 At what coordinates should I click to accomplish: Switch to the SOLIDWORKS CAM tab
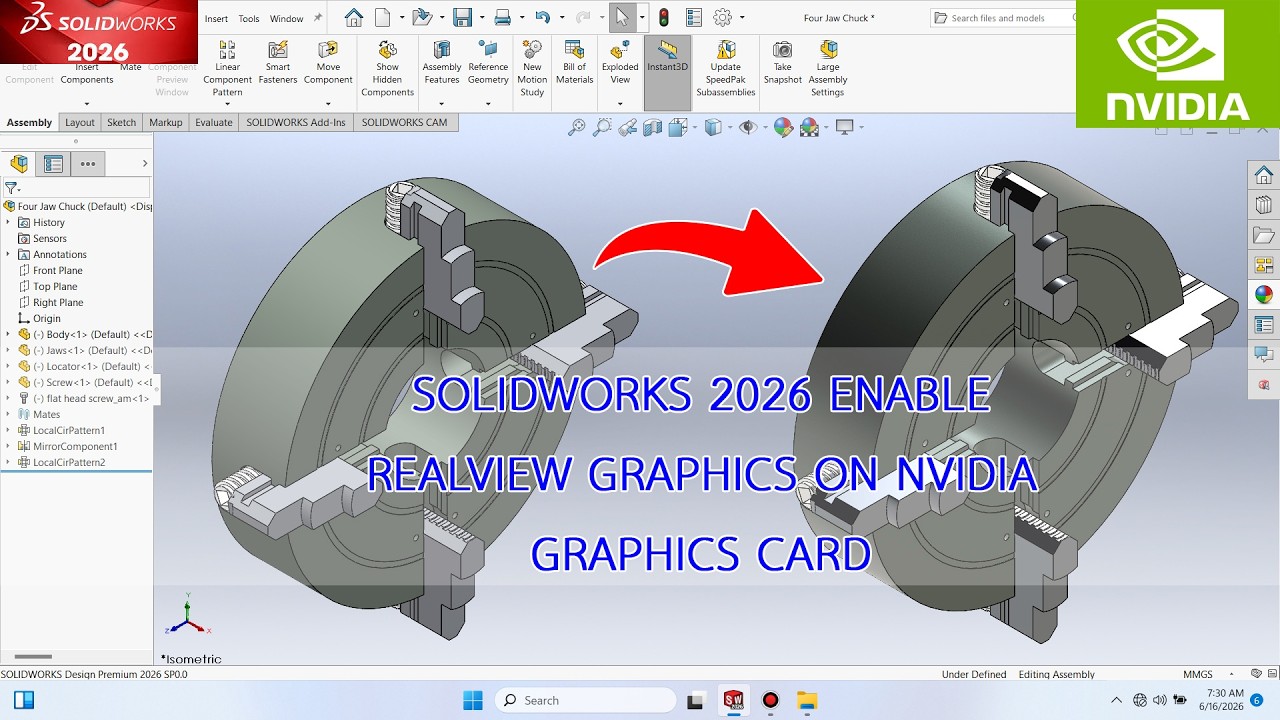(405, 122)
